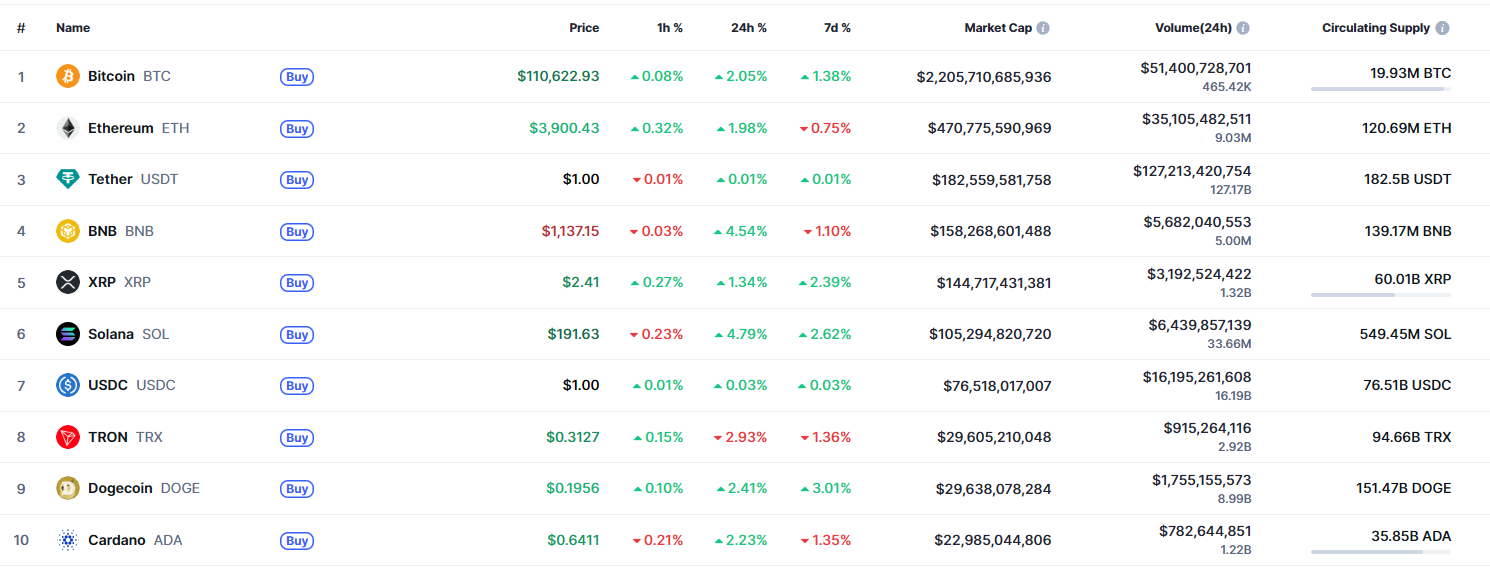Sort by the Name column header
Viewport: 1490px width, 575px height.
(x=73, y=28)
